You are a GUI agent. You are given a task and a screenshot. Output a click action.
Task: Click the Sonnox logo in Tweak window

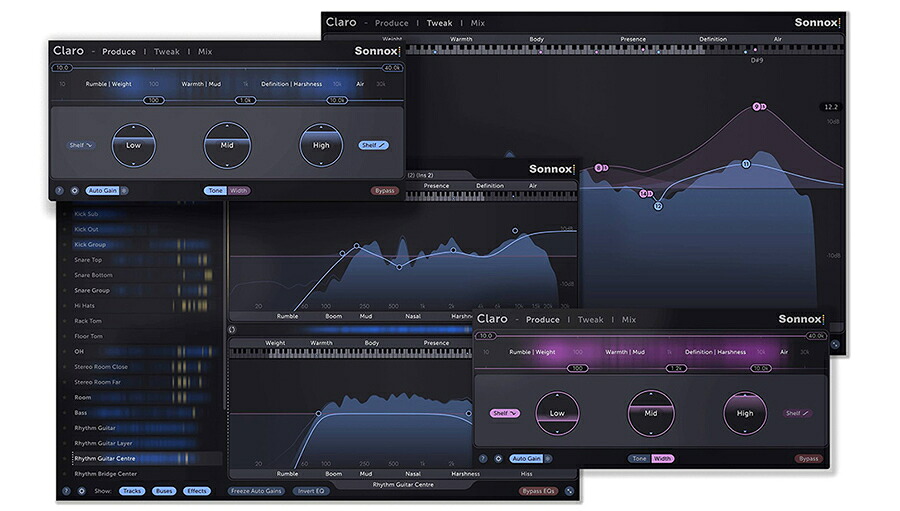point(817,22)
